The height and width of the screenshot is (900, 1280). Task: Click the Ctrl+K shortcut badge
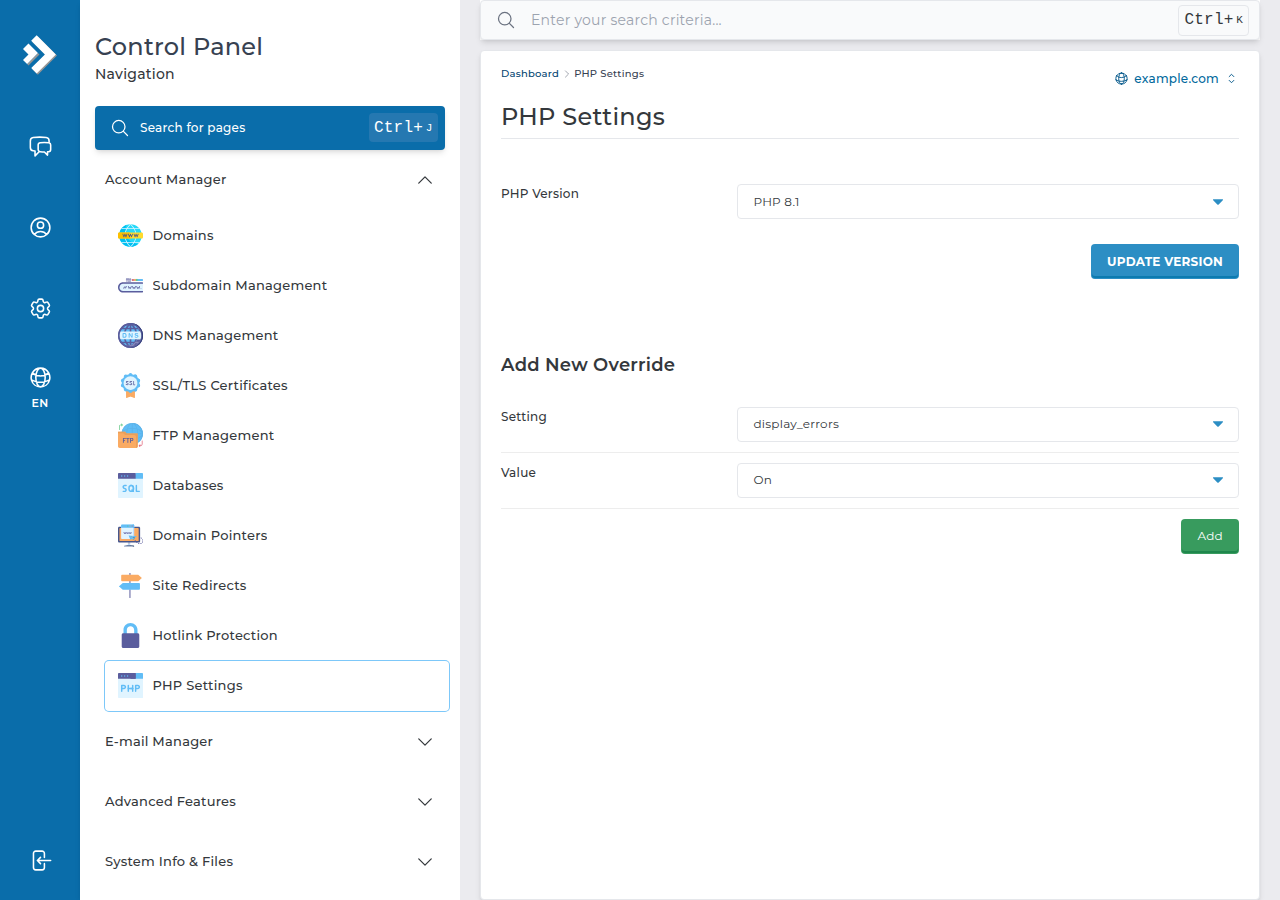click(x=1213, y=20)
